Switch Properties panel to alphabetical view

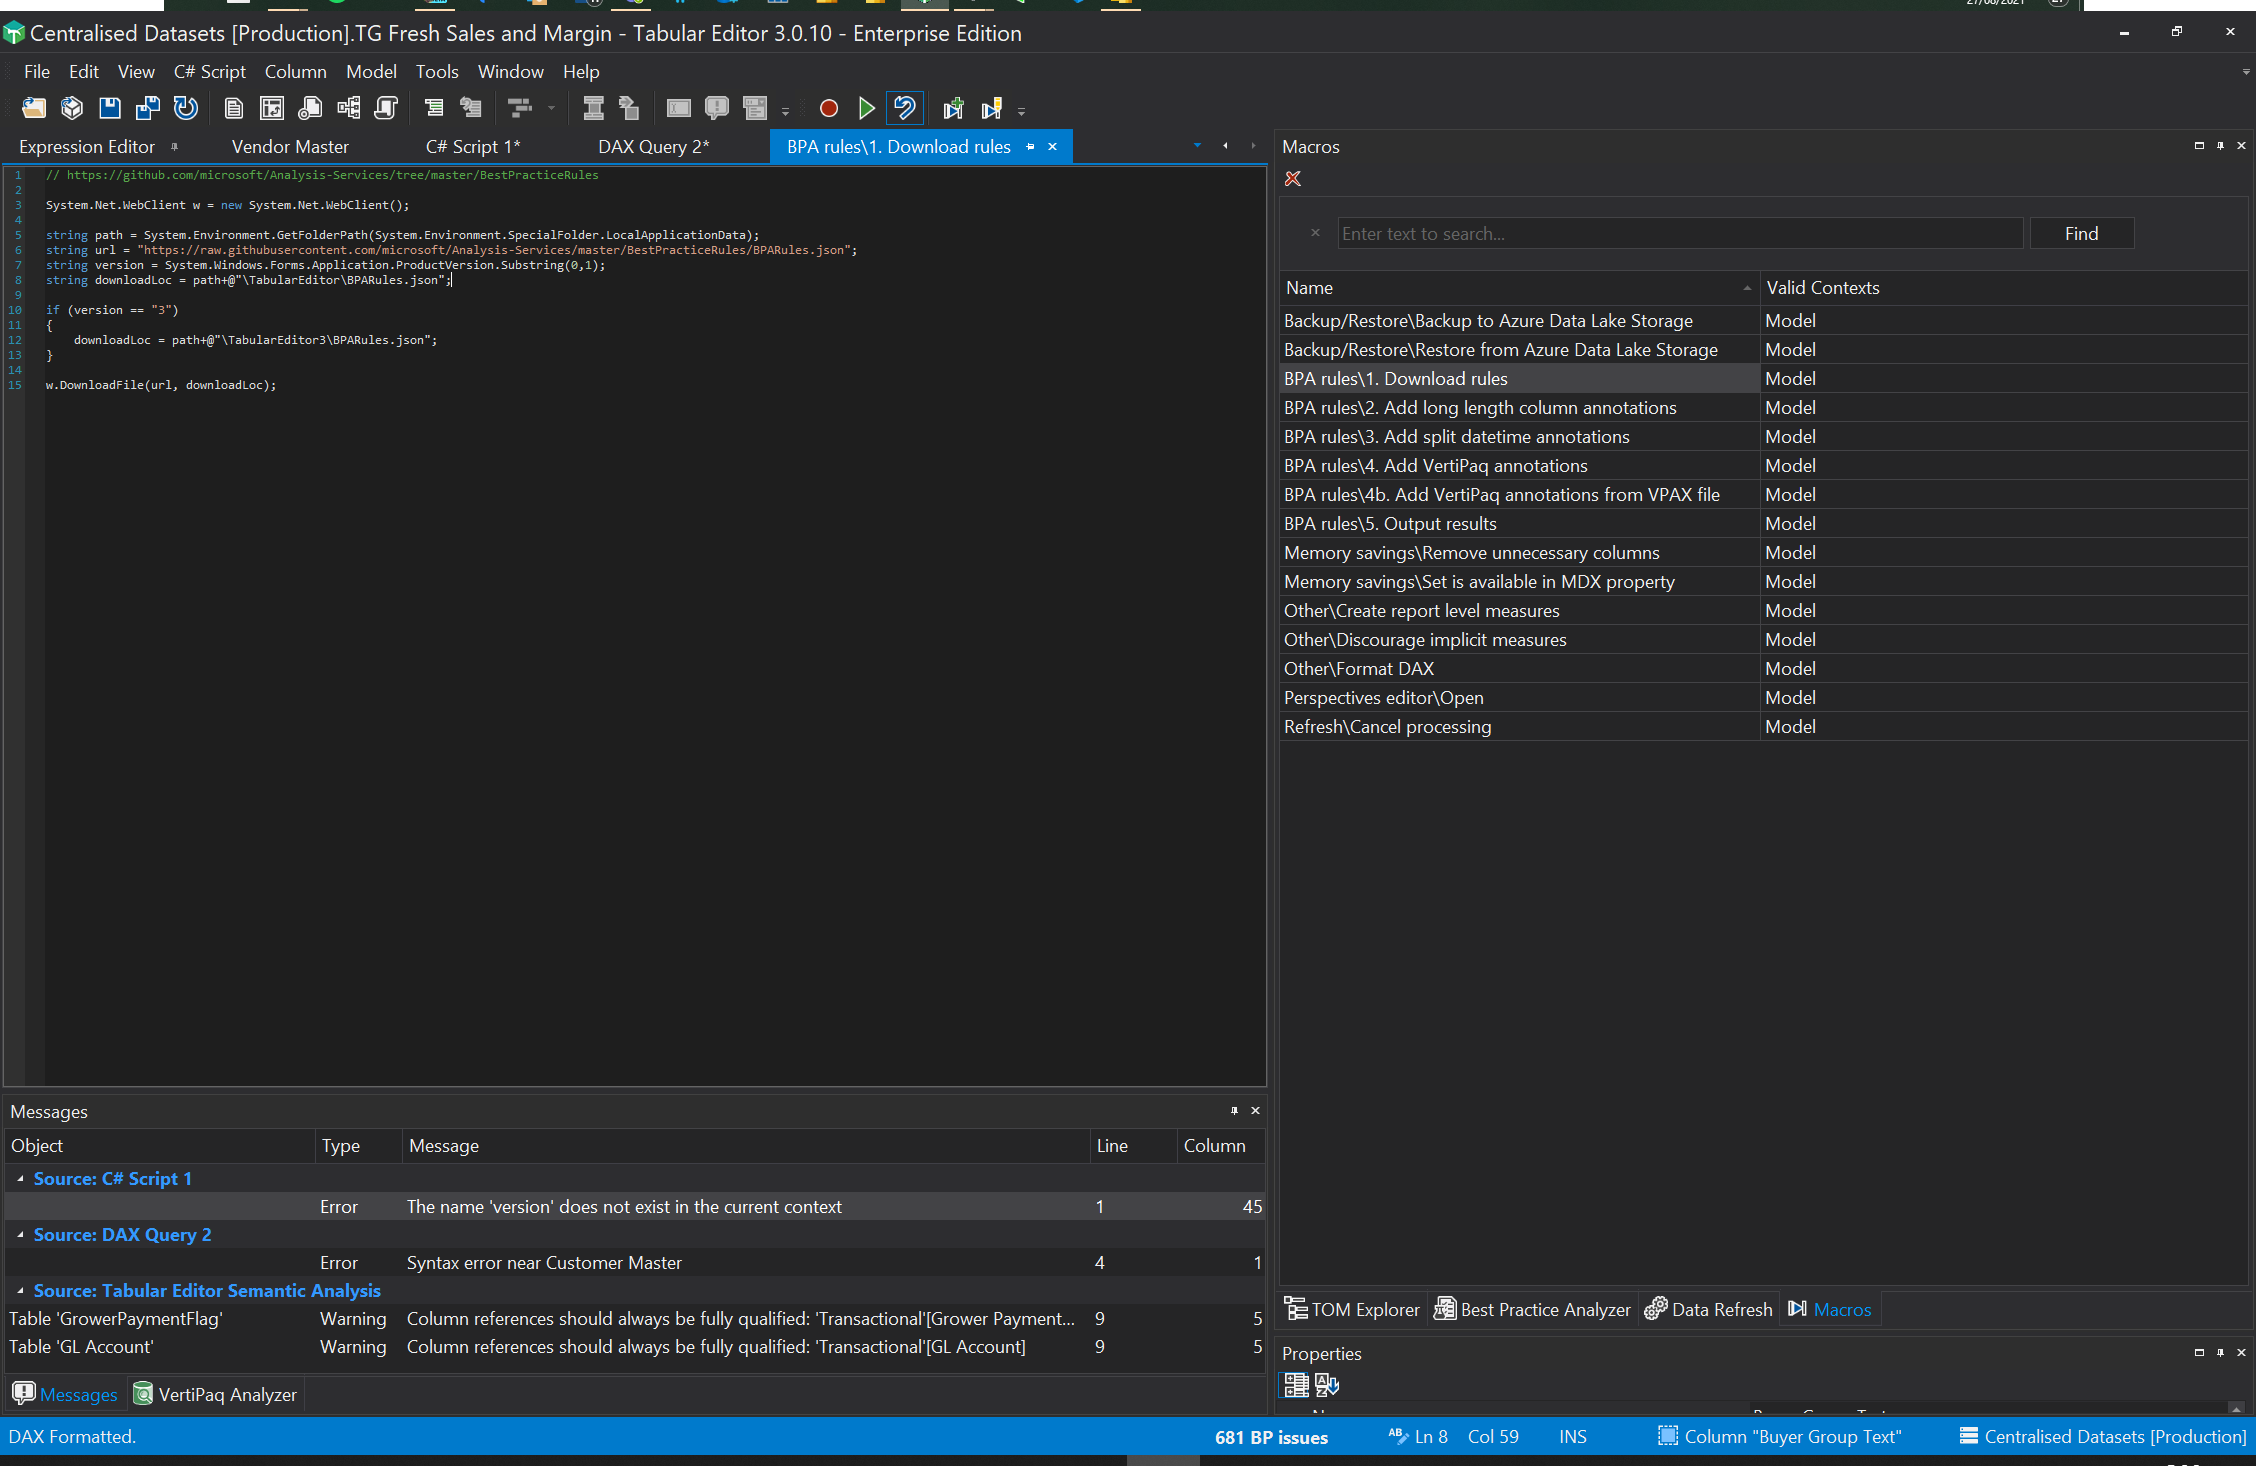point(1325,1385)
